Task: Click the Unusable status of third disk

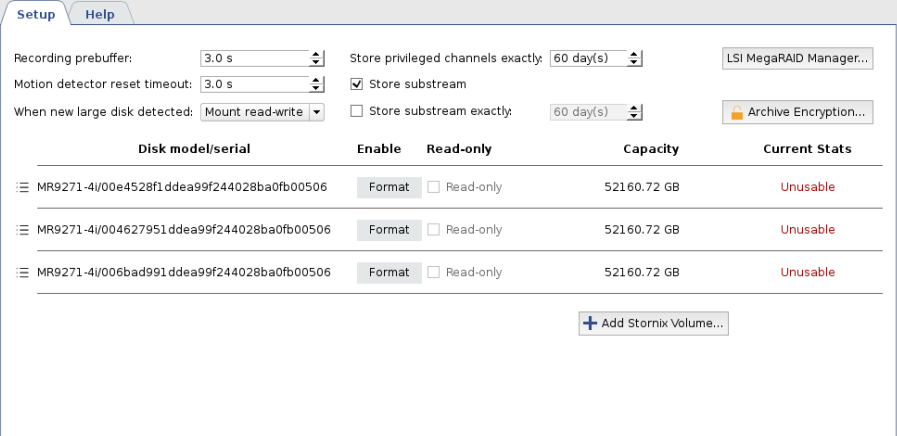Action: [807, 272]
